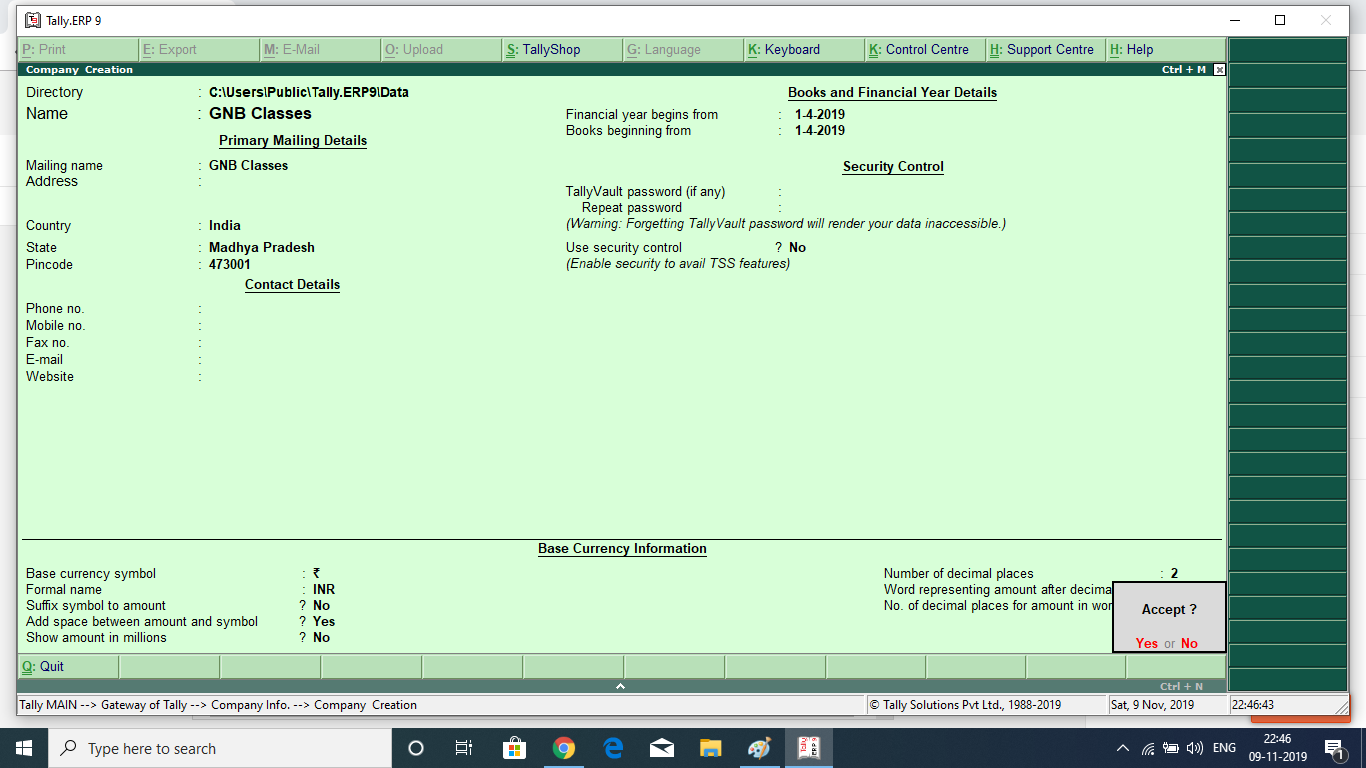The image size is (1366, 768).
Task: Toggle Add space between amount and symbol
Action: [324, 621]
